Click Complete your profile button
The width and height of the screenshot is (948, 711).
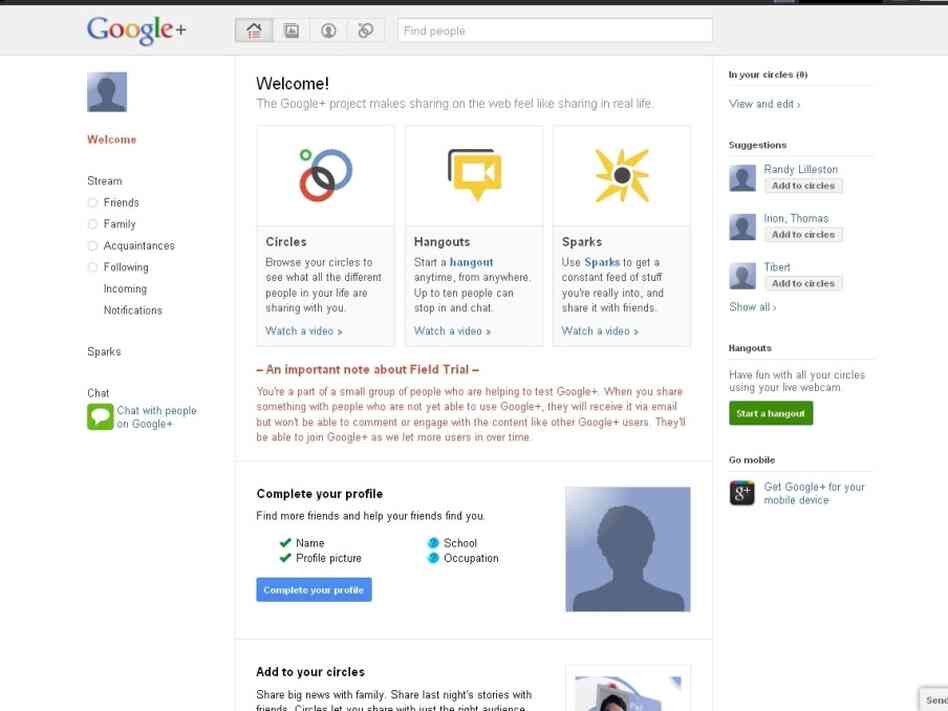coord(314,590)
